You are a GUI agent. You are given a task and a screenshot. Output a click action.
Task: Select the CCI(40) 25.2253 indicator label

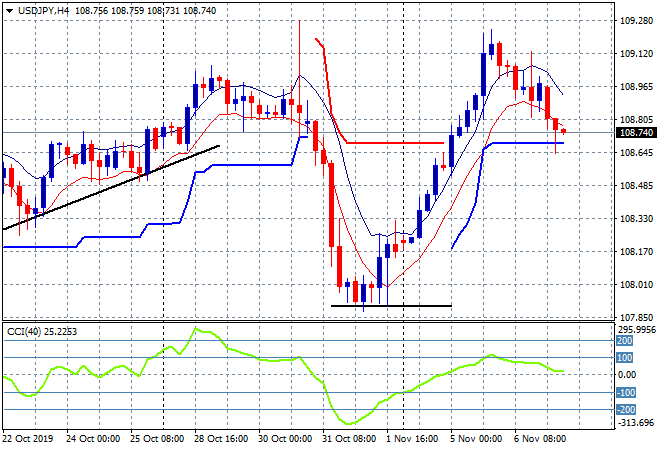pyautogui.click(x=42, y=332)
